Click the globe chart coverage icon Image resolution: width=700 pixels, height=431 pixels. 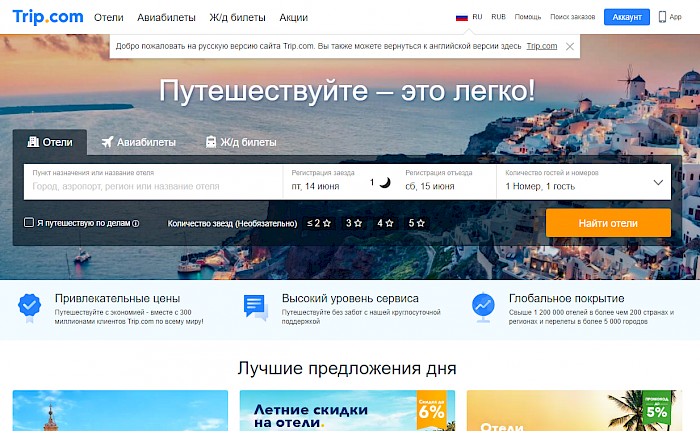483,307
